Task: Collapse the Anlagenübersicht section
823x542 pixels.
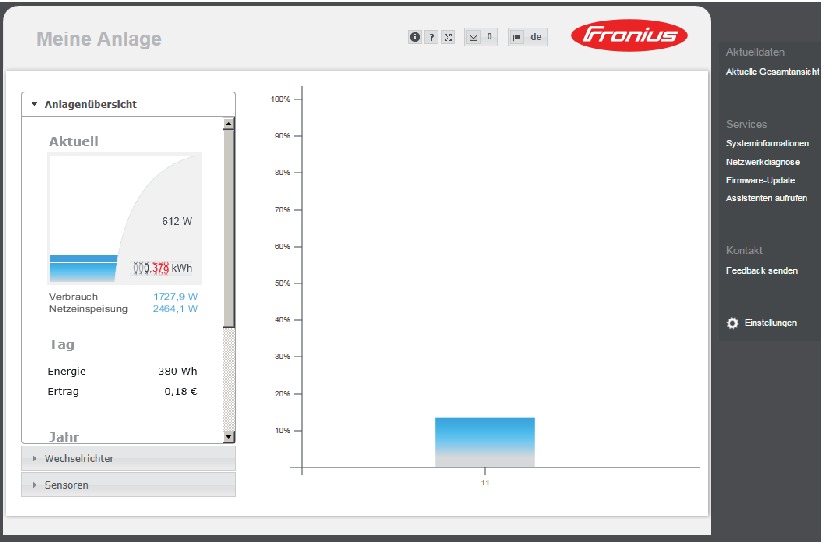Action: (x=90, y=104)
